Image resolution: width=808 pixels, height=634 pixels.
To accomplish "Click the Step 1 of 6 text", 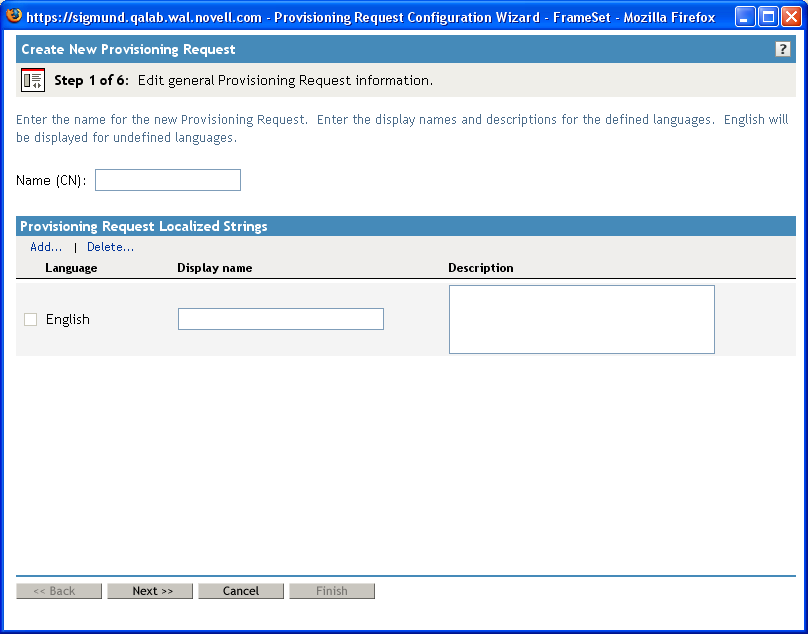I will click(x=91, y=80).
